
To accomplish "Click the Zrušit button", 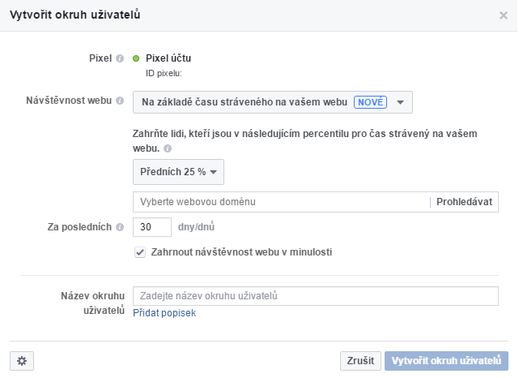I will 360,361.
